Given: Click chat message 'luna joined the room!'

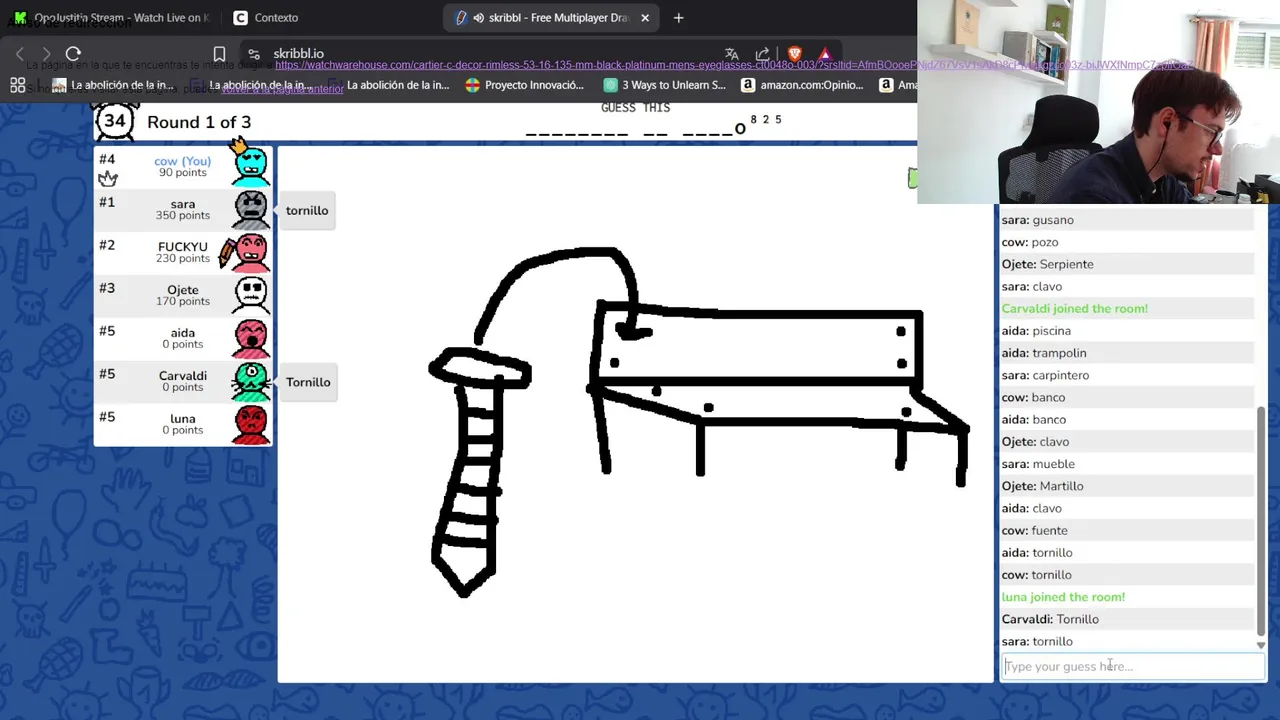Looking at the screenshot, I should coord(1063,597).
